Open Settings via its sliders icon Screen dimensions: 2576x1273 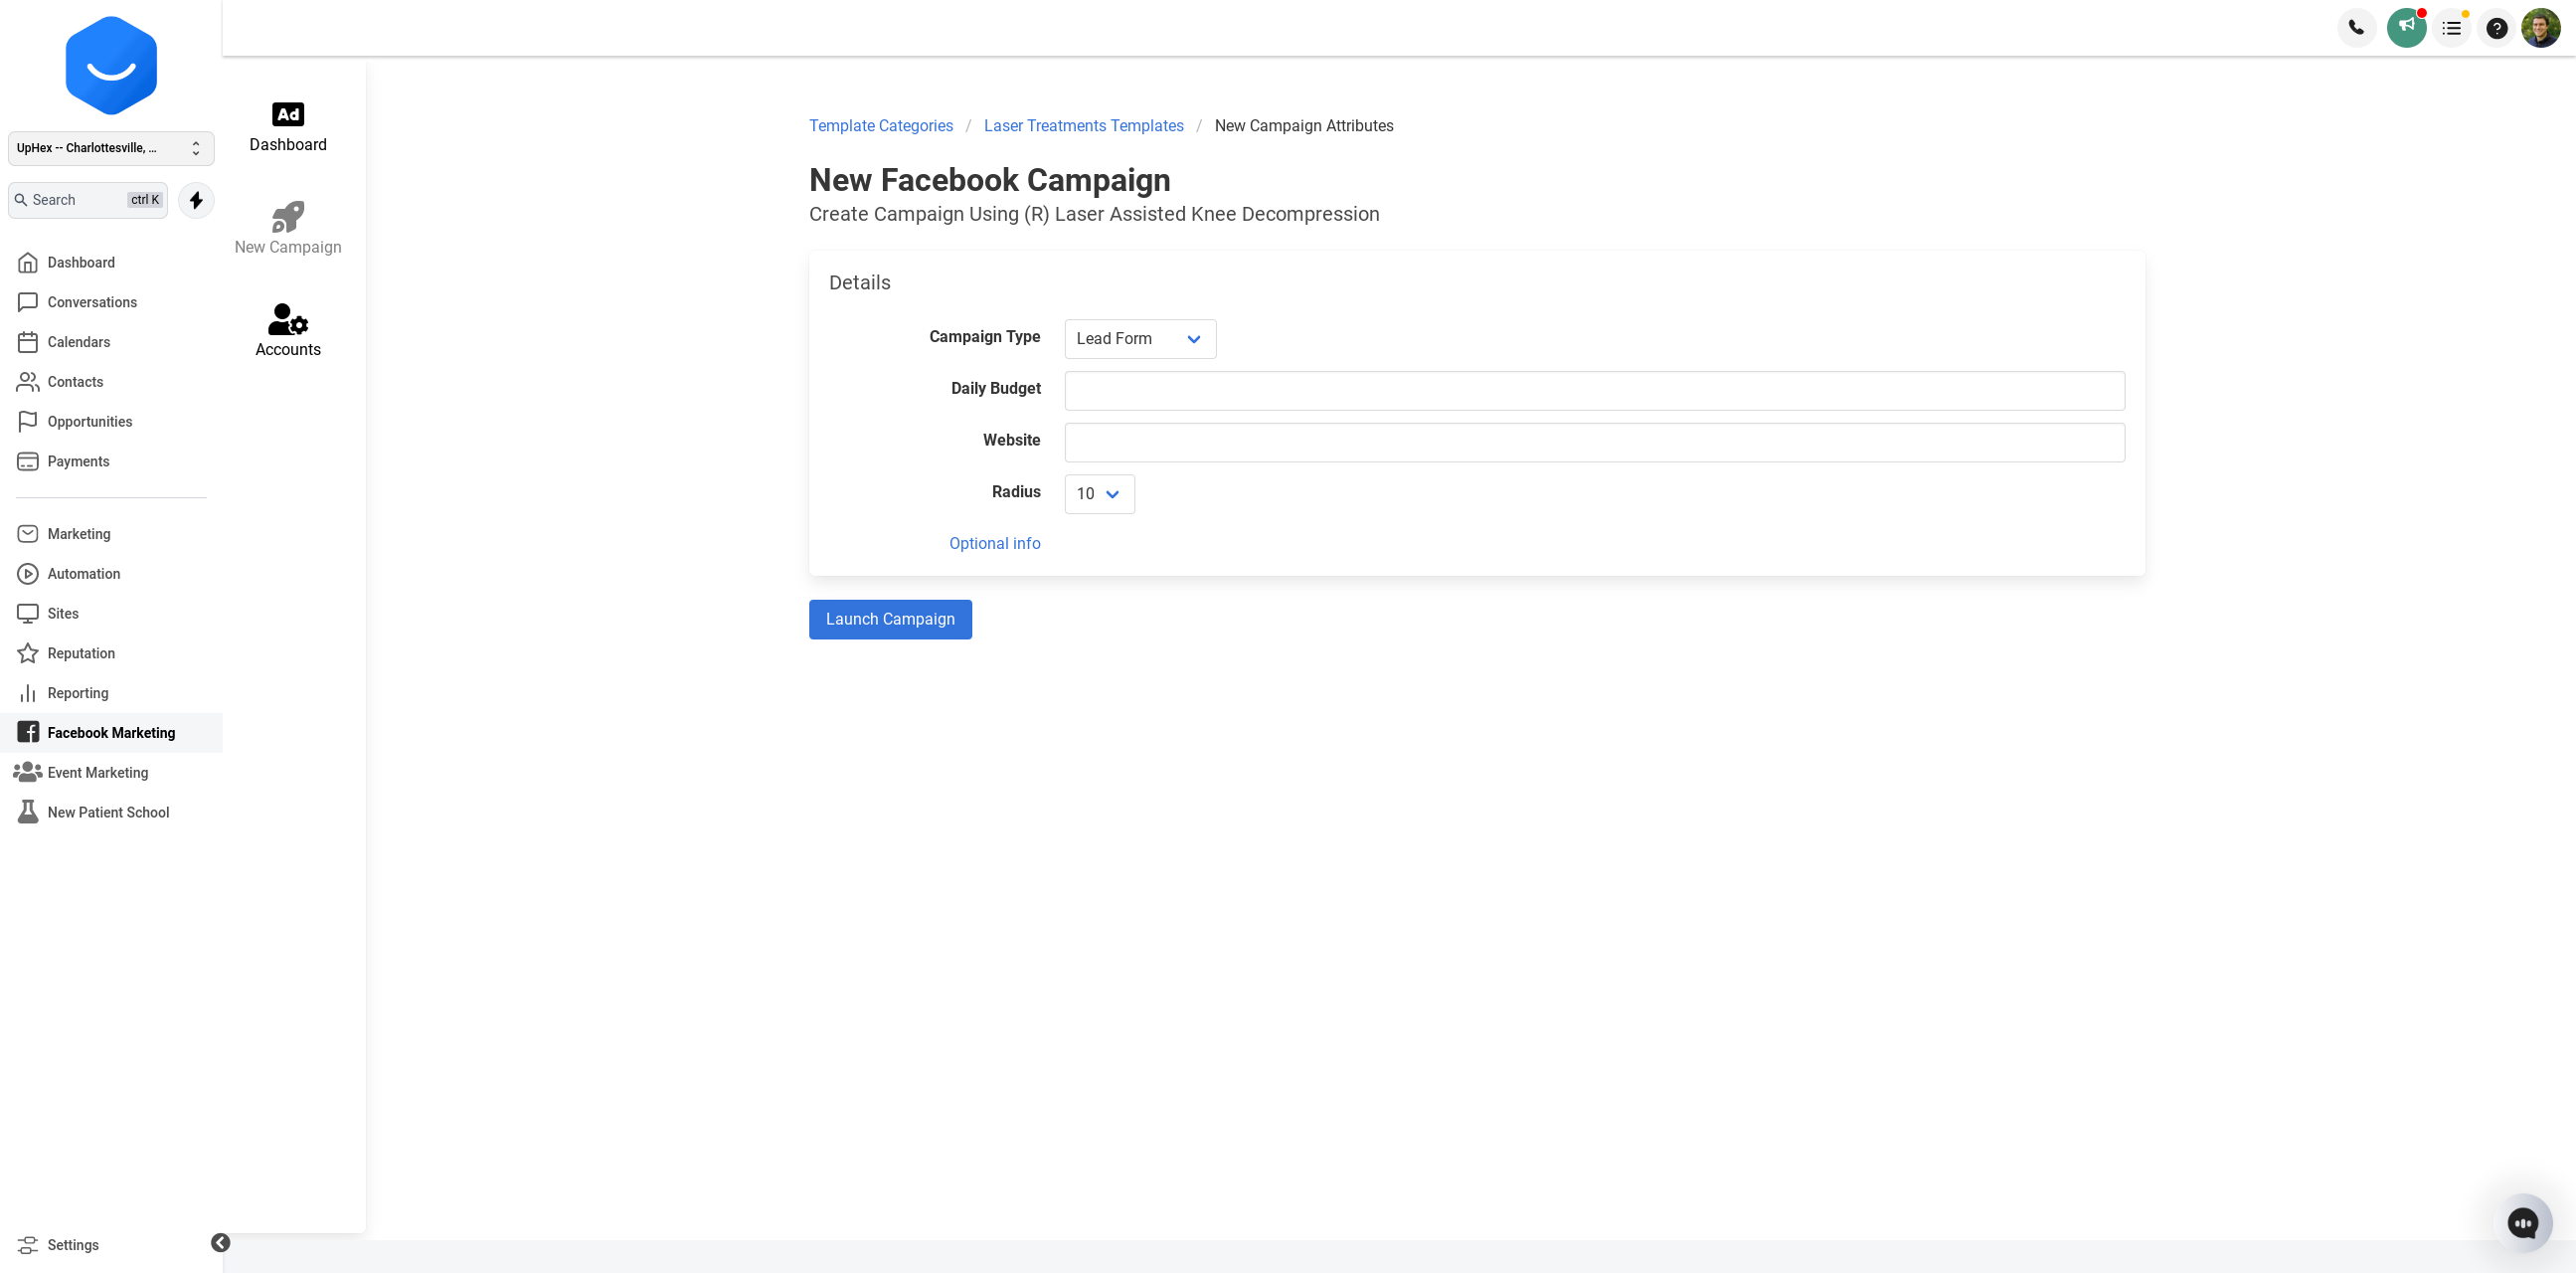coord(28,1245)
